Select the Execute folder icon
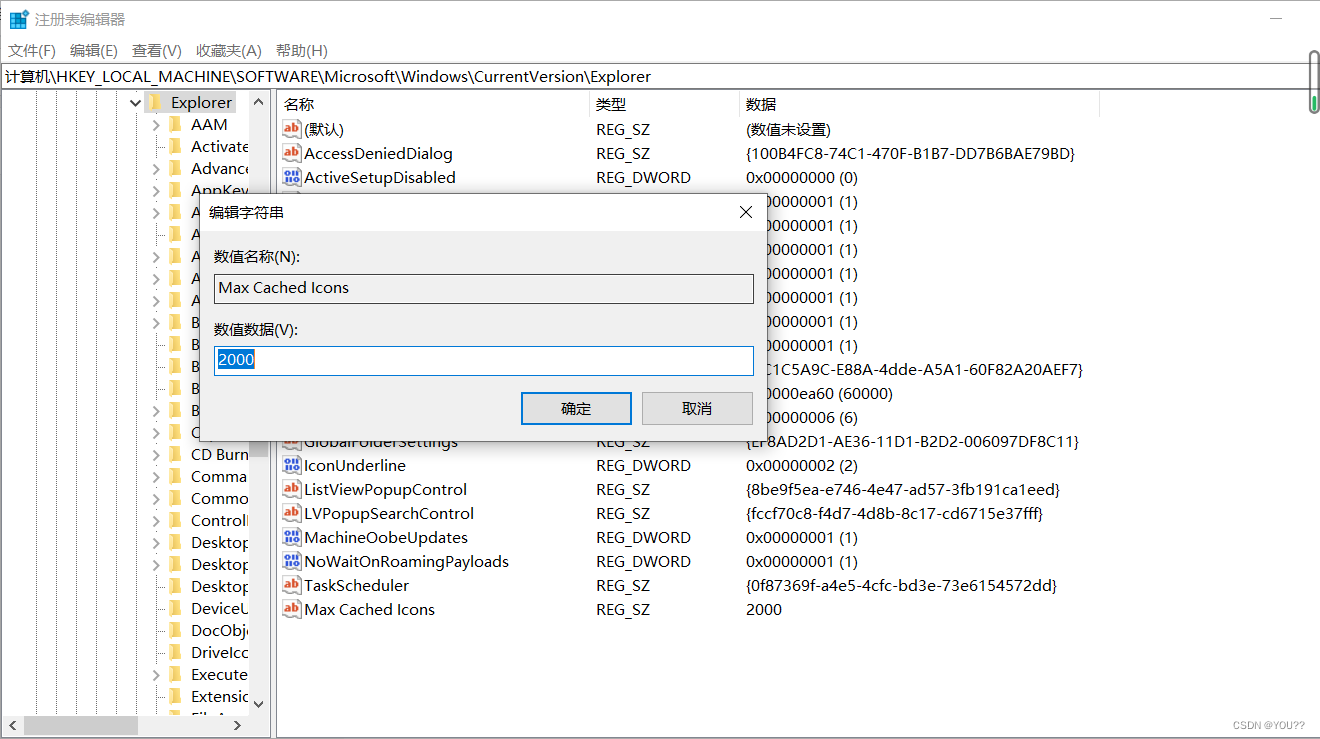 click(175, 674)
